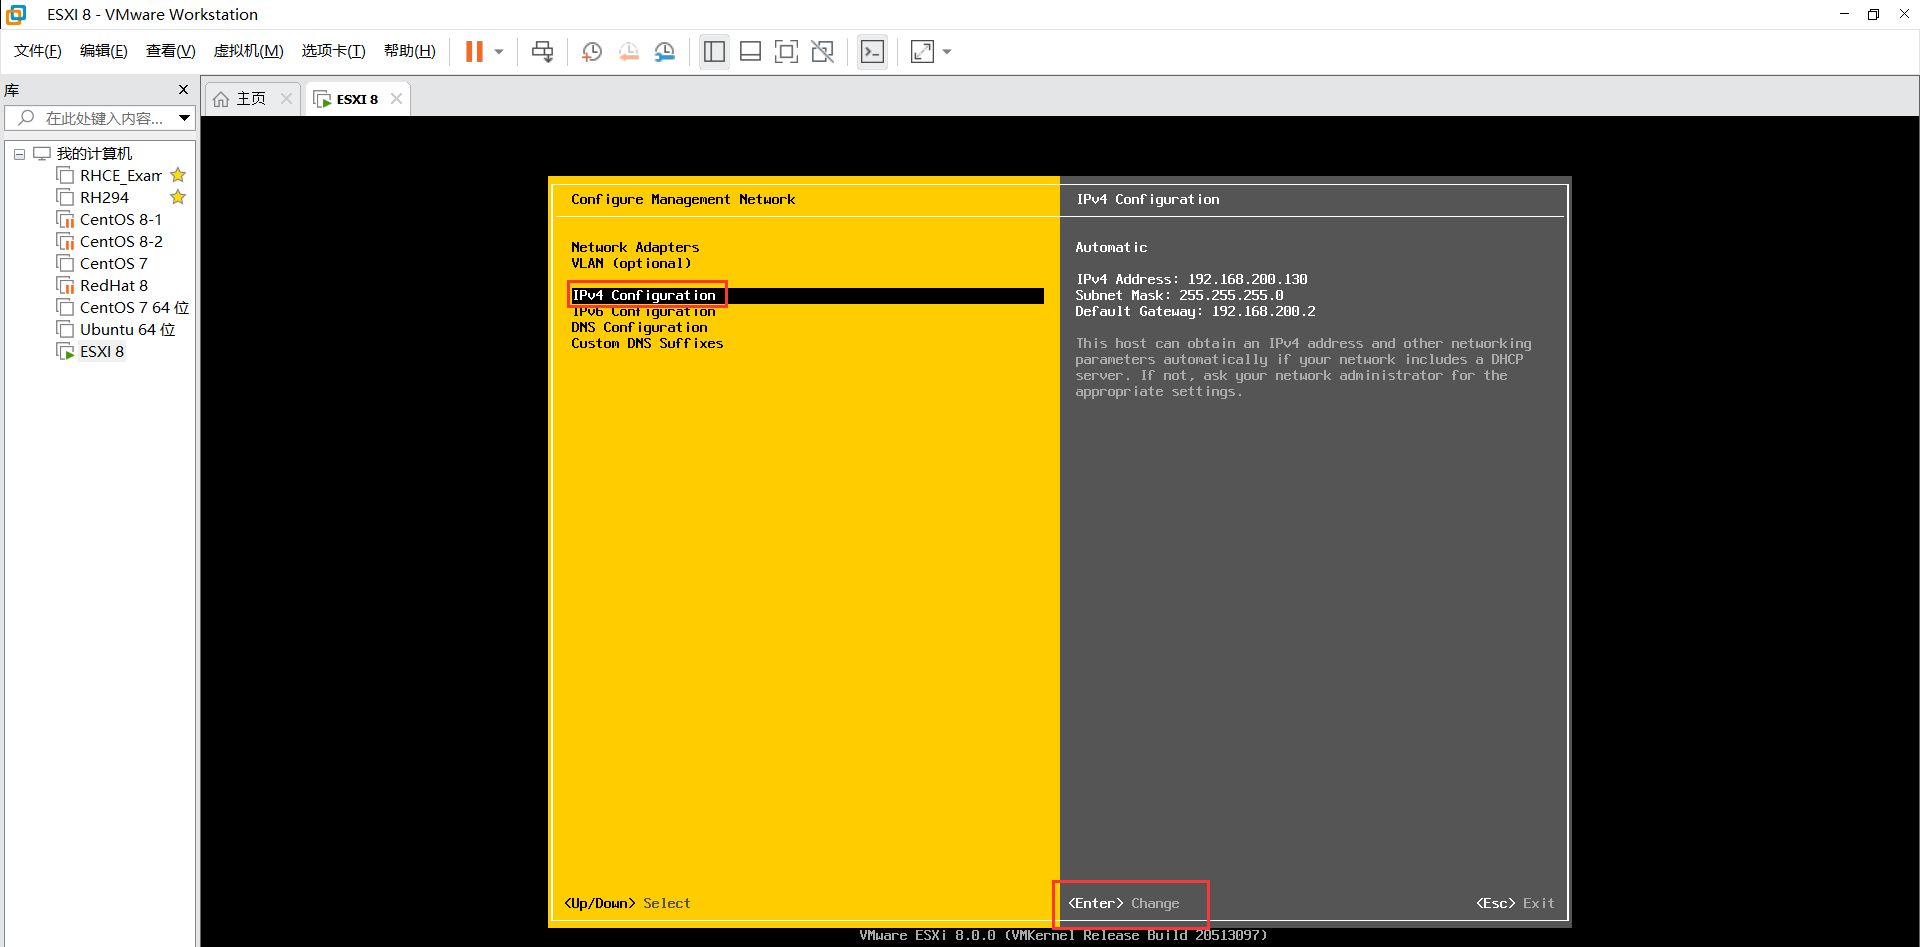Click the revert to snapshot icon
This screenshot has height=947, width=1920.
(628, 52)
